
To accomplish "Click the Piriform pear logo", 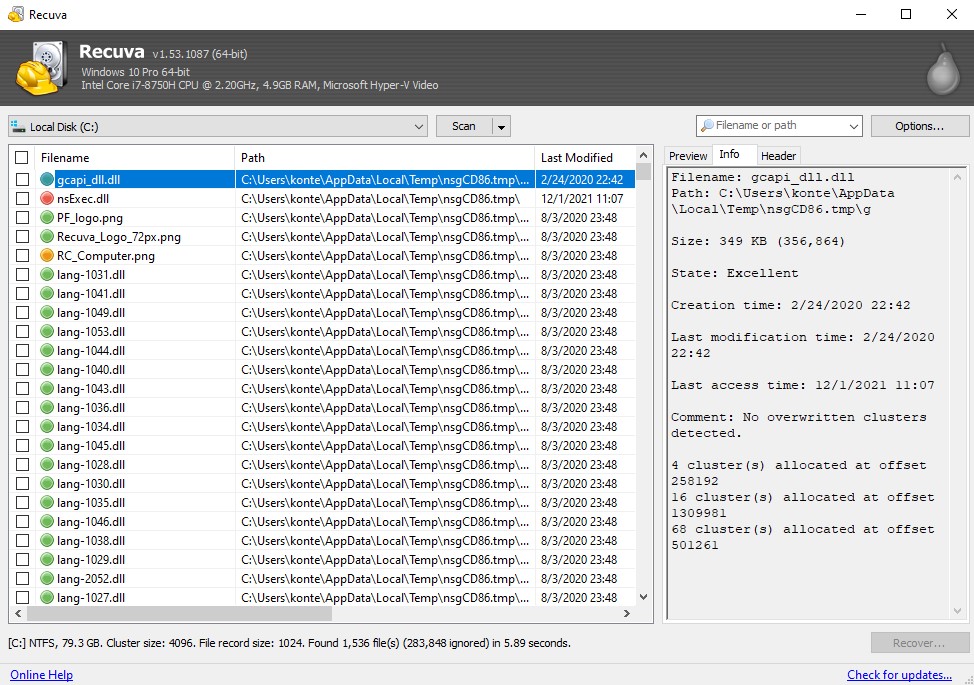I will 944,69.
